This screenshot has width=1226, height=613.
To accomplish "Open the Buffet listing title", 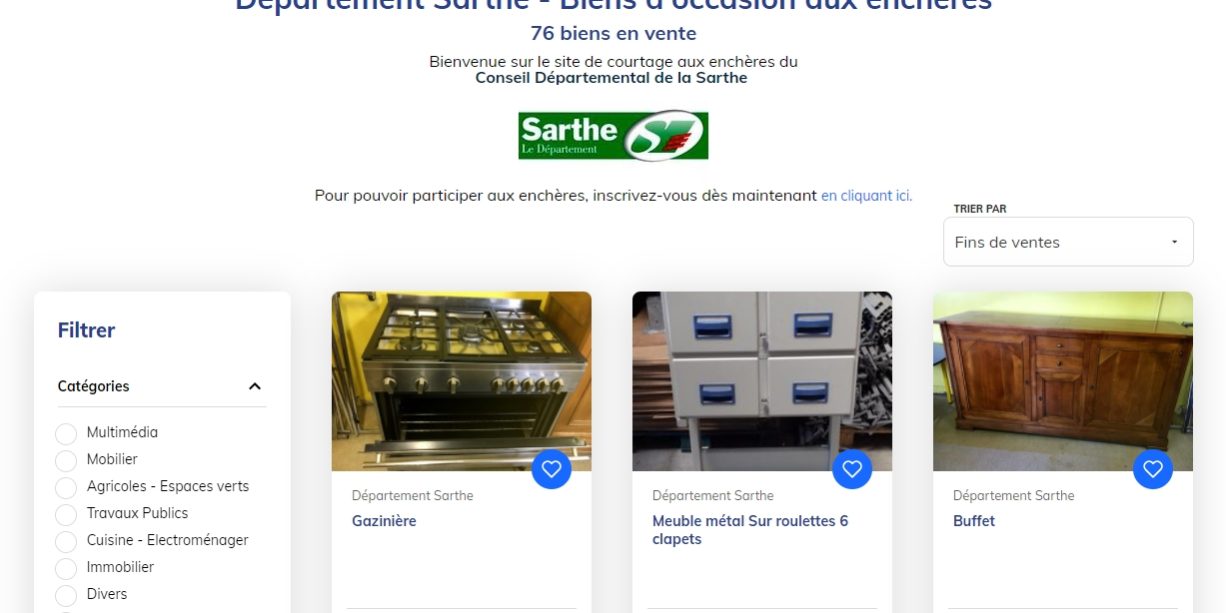I will 974,521.
